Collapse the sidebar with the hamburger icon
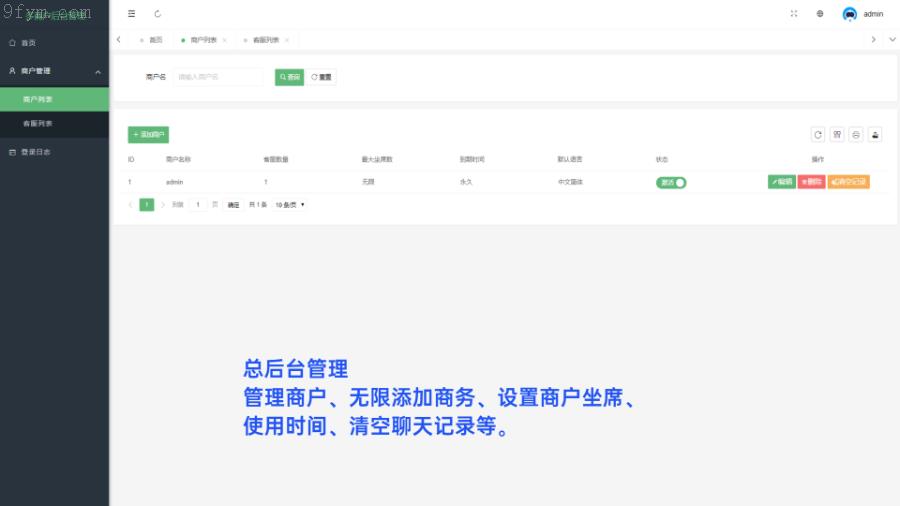Screen dimensions: 900x506 coord(132,14)
